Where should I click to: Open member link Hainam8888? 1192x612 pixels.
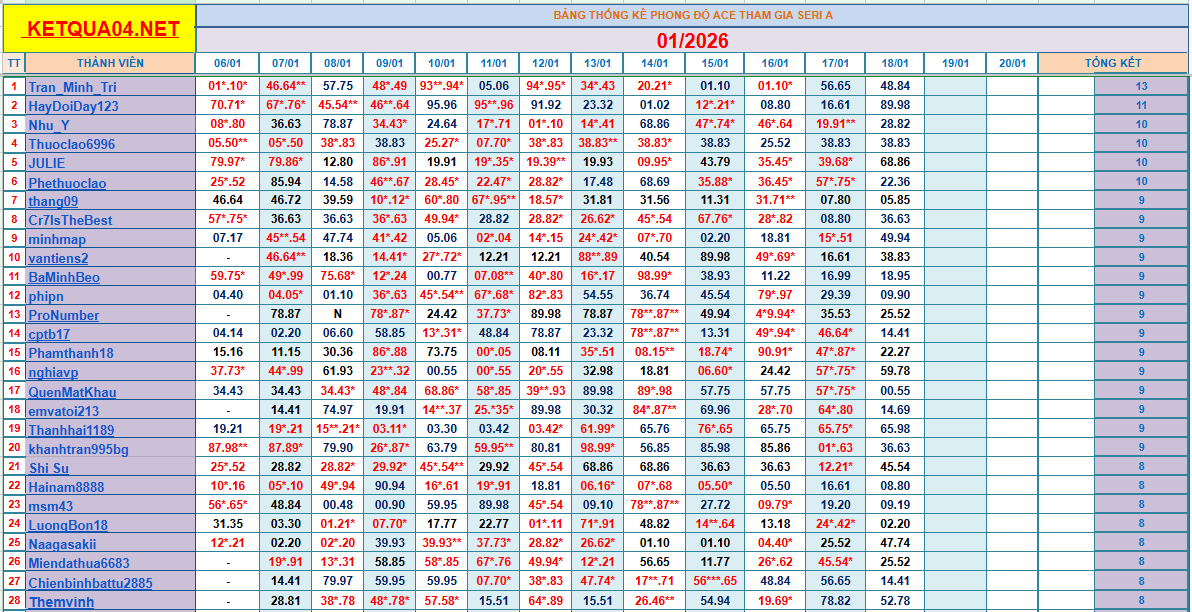point(66,487)
